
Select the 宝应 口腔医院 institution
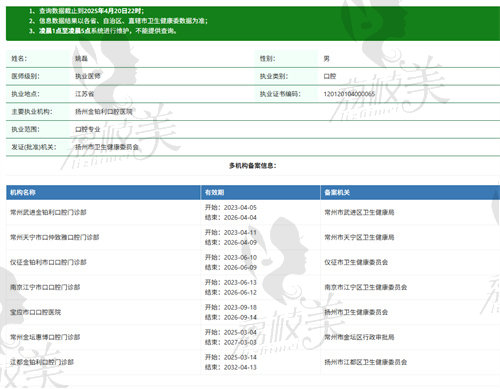(35, 312)
